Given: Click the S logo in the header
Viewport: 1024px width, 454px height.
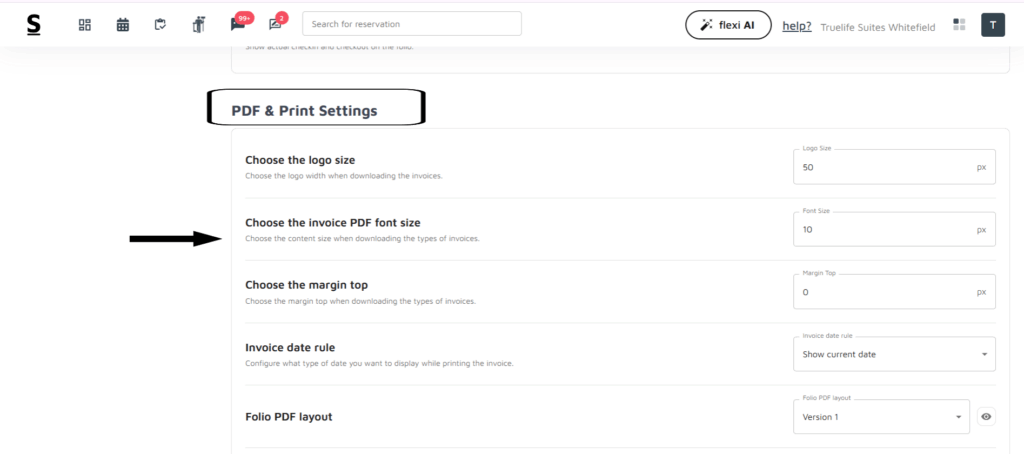Looking at the screenshot, I should [x=34, y=25].
